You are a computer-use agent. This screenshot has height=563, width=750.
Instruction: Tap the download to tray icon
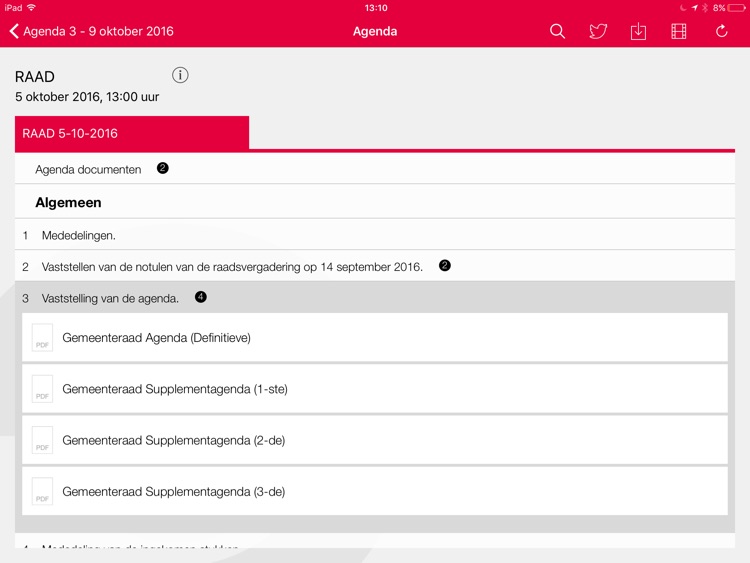(638, 31)
